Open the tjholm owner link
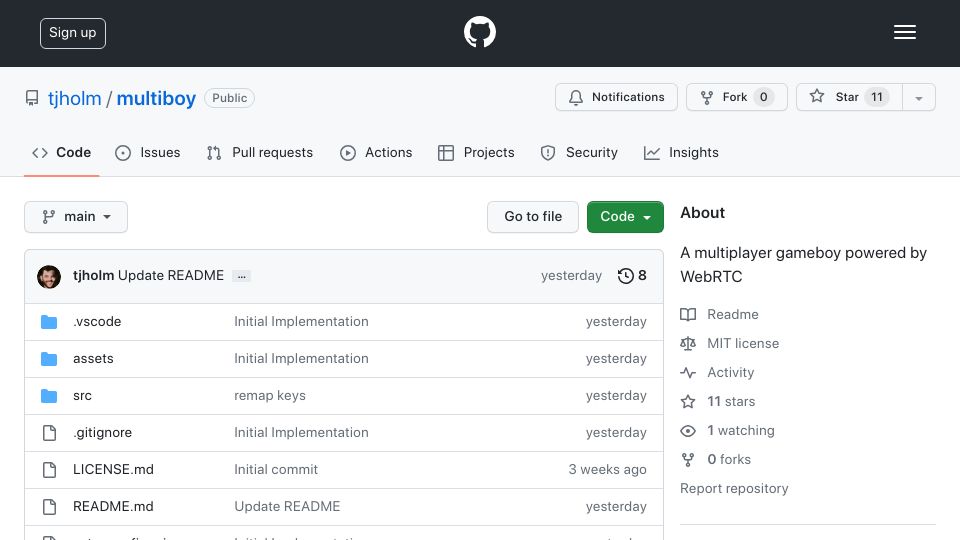Screen dimensions: 960x540 75,98
